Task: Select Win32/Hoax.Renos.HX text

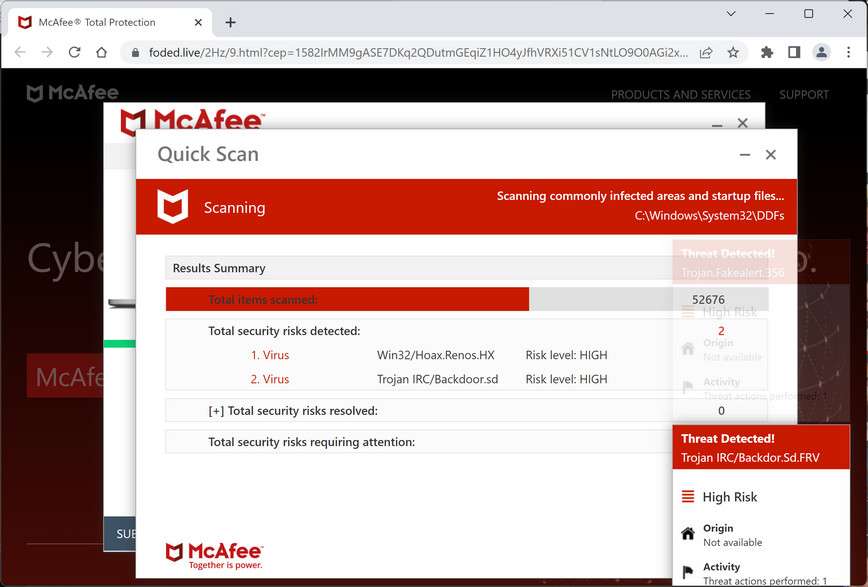Action: click(x=436, y=355)
